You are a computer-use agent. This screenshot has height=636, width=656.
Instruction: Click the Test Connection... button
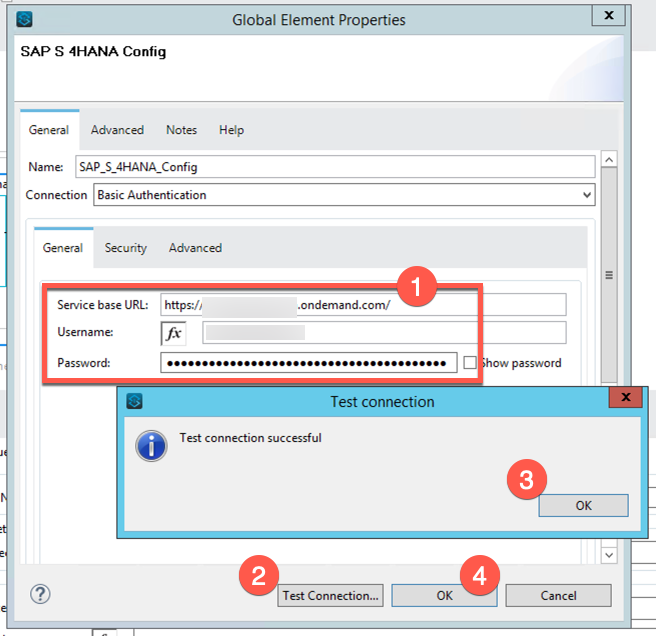tap(330, 595)
